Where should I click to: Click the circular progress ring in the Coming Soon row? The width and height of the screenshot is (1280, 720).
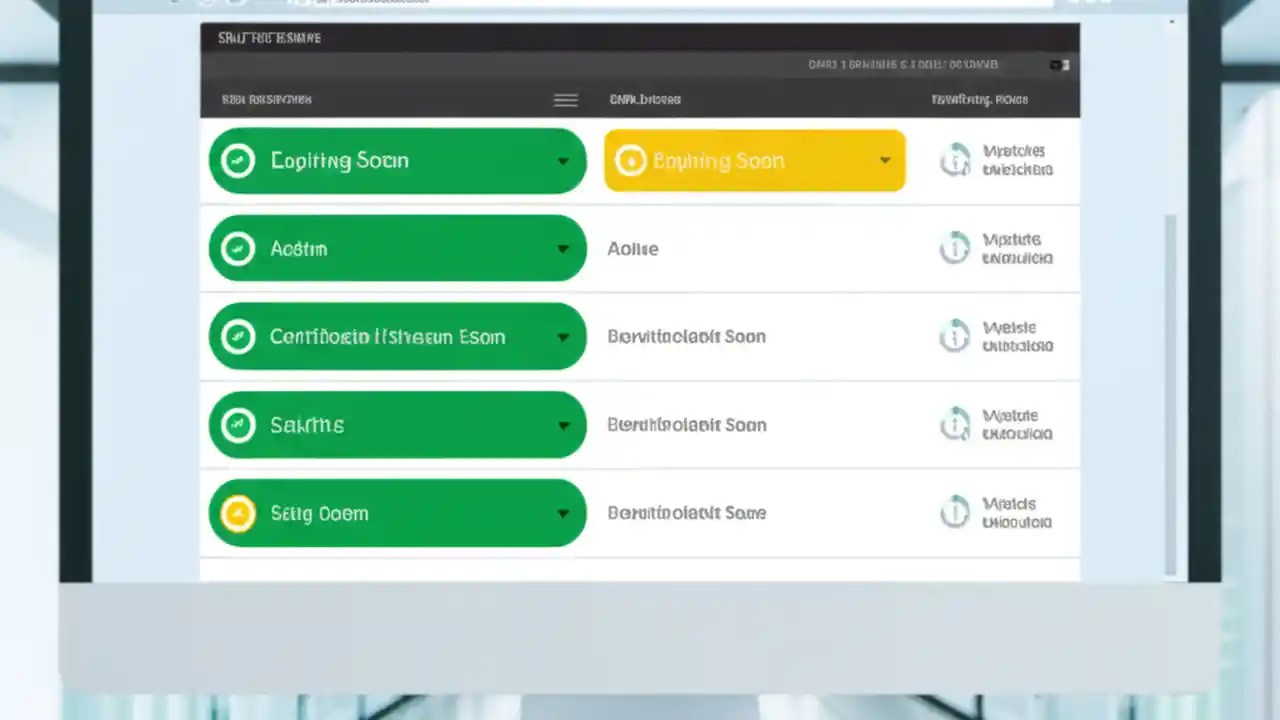(x=955, y=160)
